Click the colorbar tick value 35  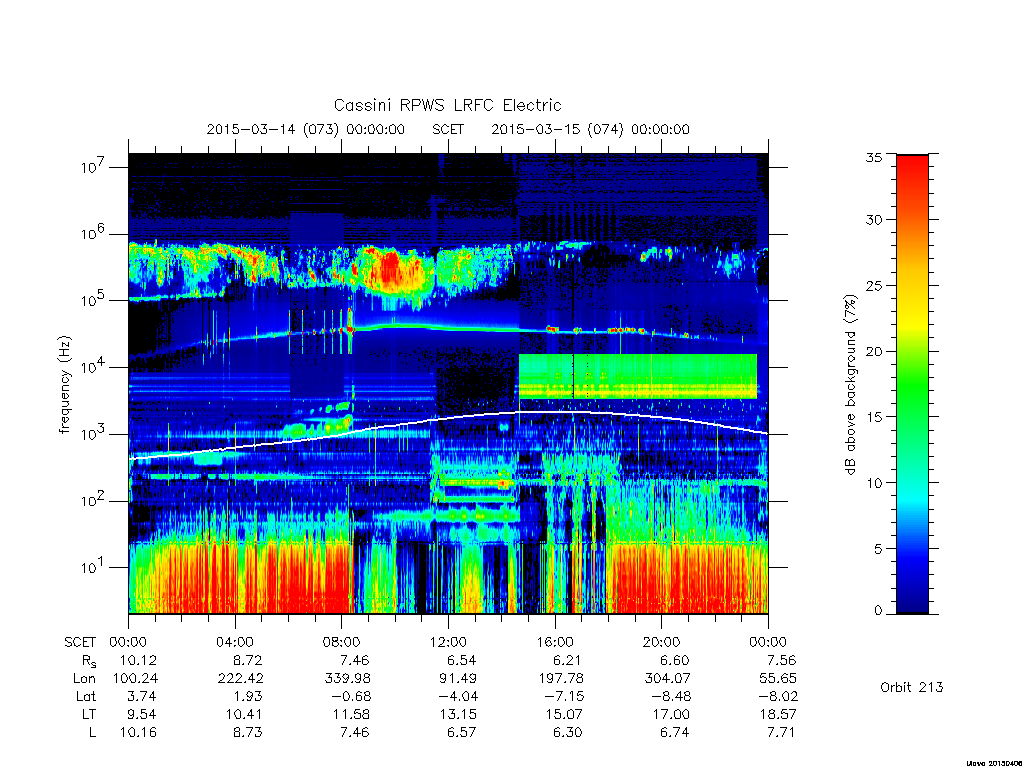coord(874,157)
